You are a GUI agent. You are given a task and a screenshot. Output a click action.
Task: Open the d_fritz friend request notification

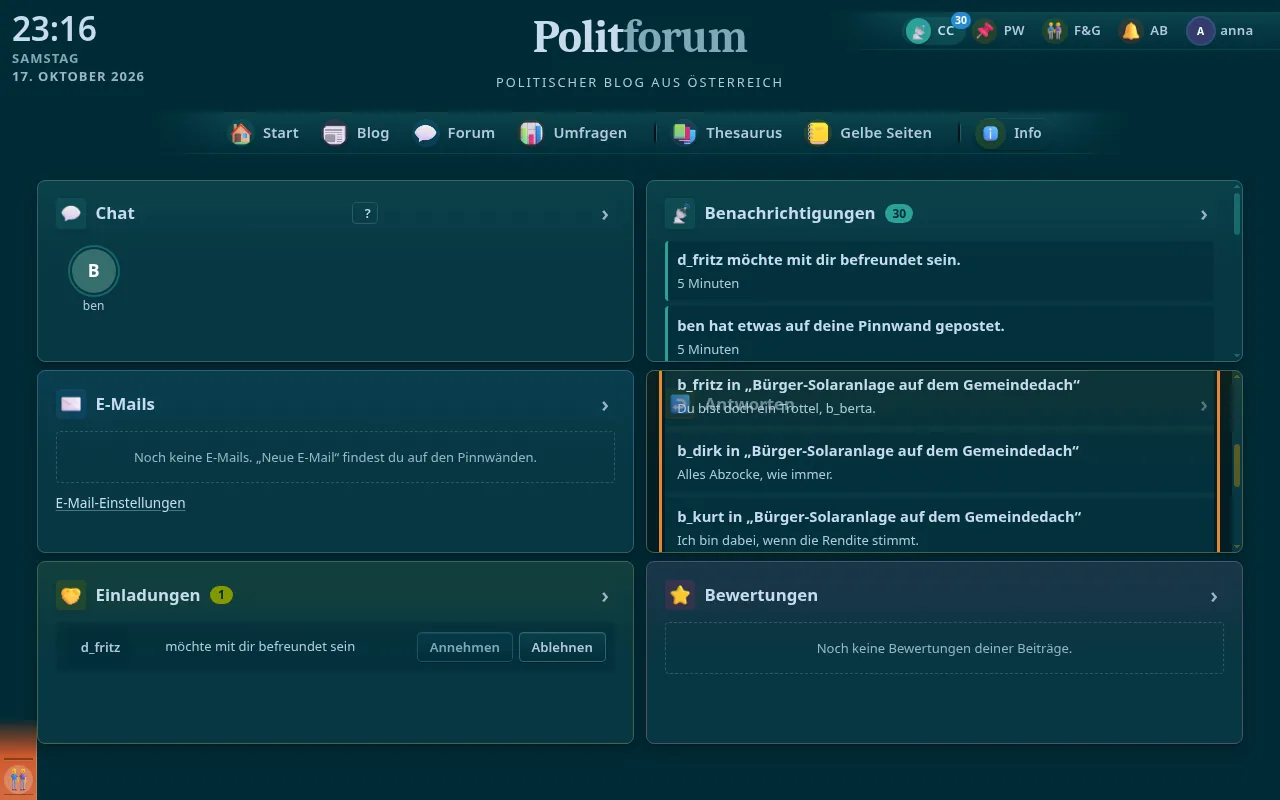940,270
